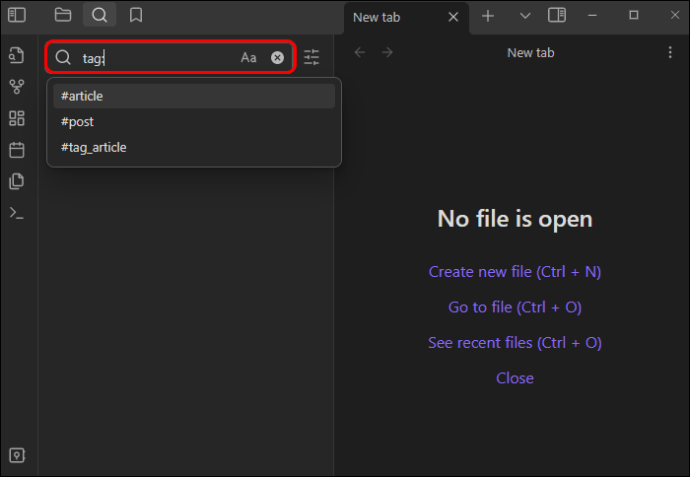The height and width of the screenshot is (477, 690).
Task: Choose #article from the tag suggestions
Action: tap(194, 96)
